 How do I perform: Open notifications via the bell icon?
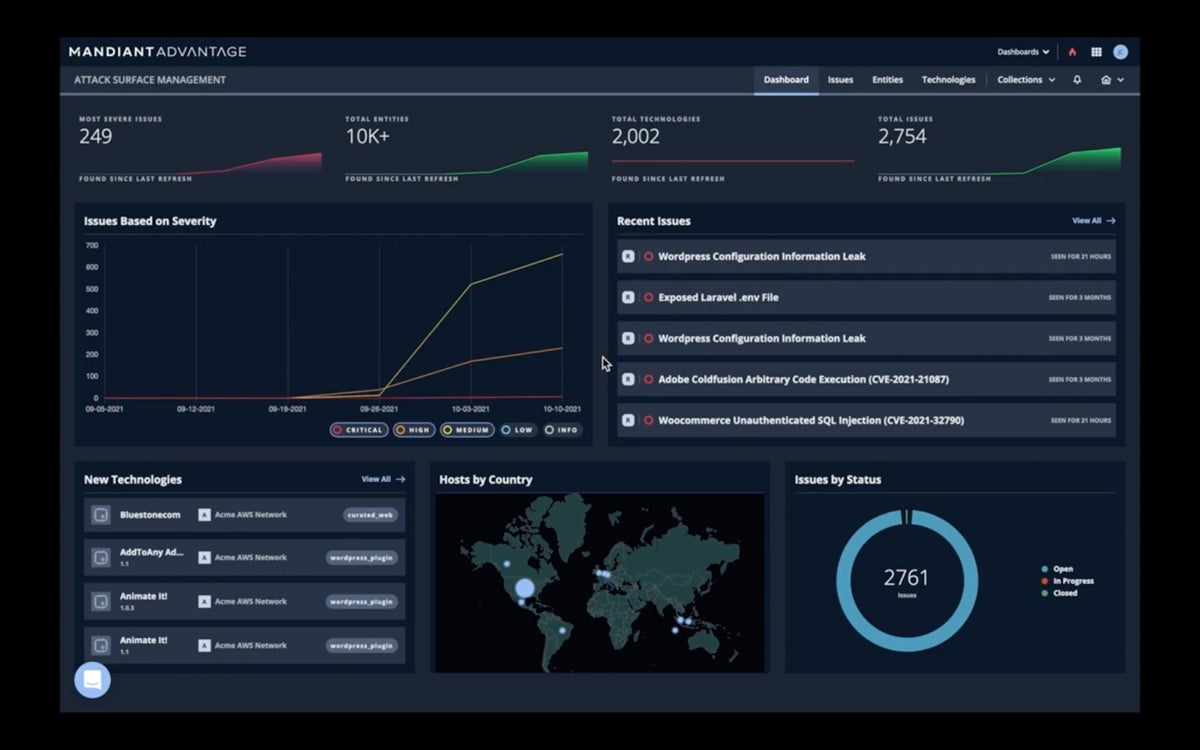(x=1077, y=79)
